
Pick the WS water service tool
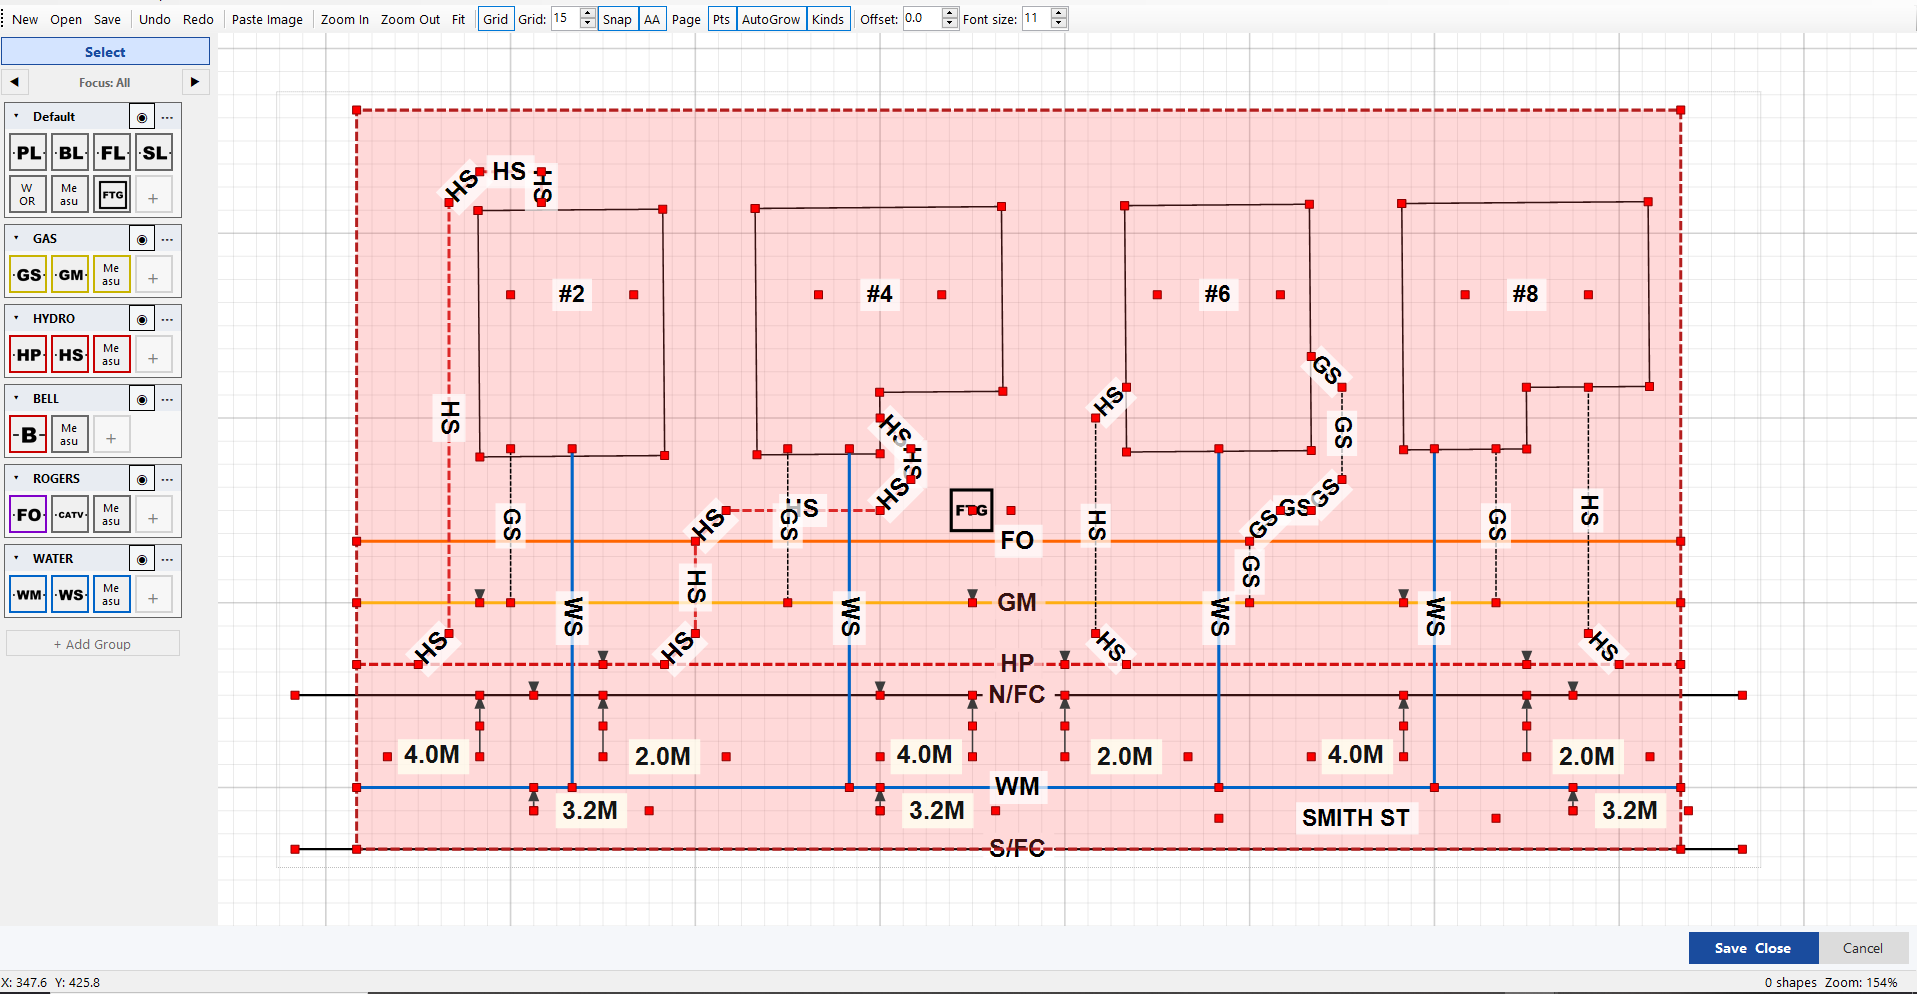click(70, 595)
